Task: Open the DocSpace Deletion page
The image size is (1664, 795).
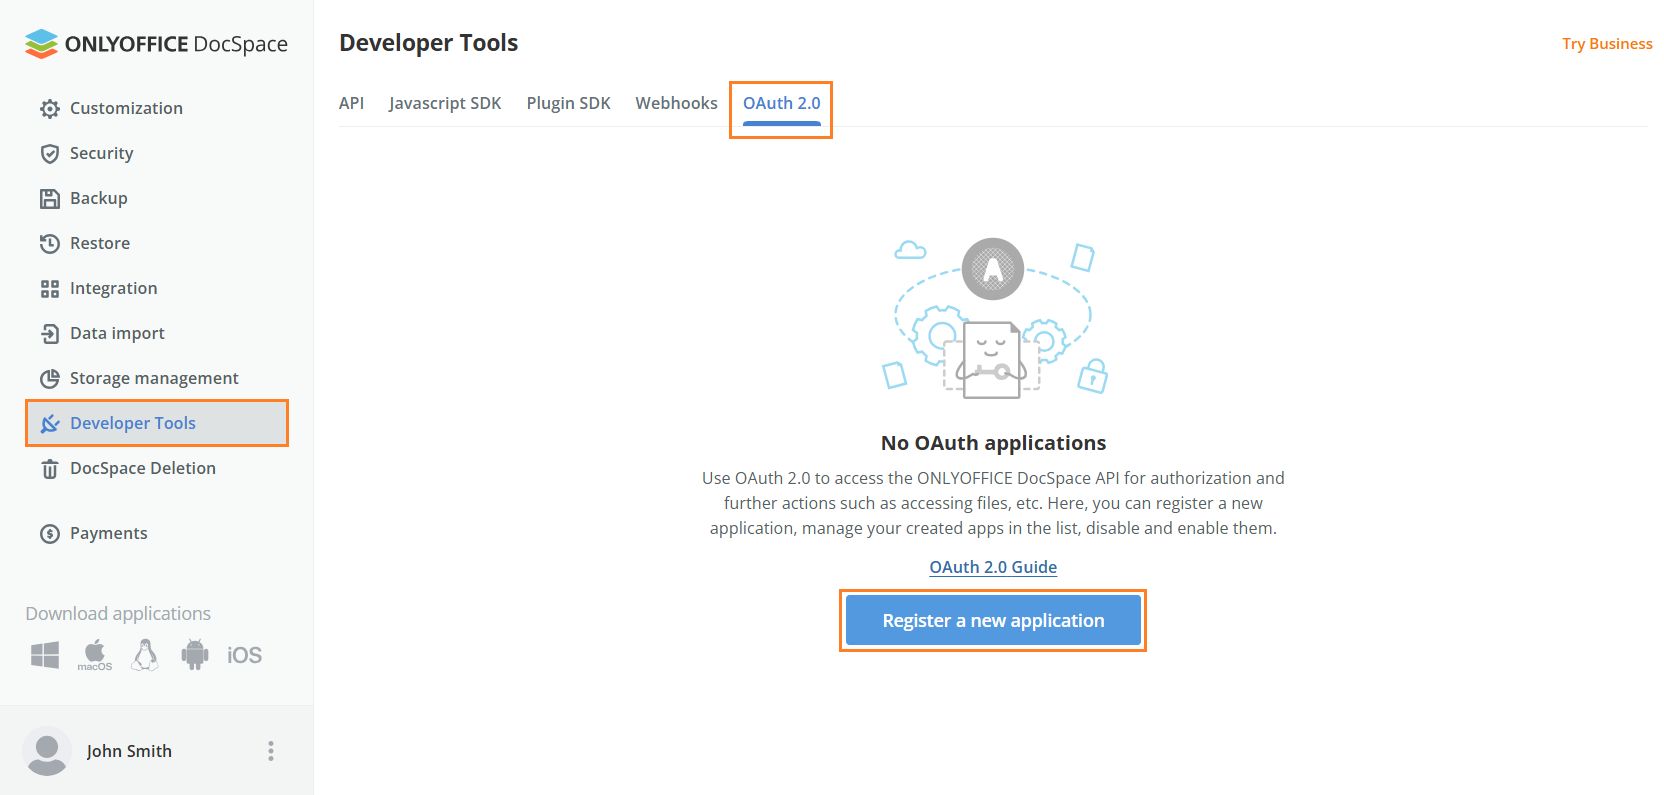Action: (x=143, y=468)
